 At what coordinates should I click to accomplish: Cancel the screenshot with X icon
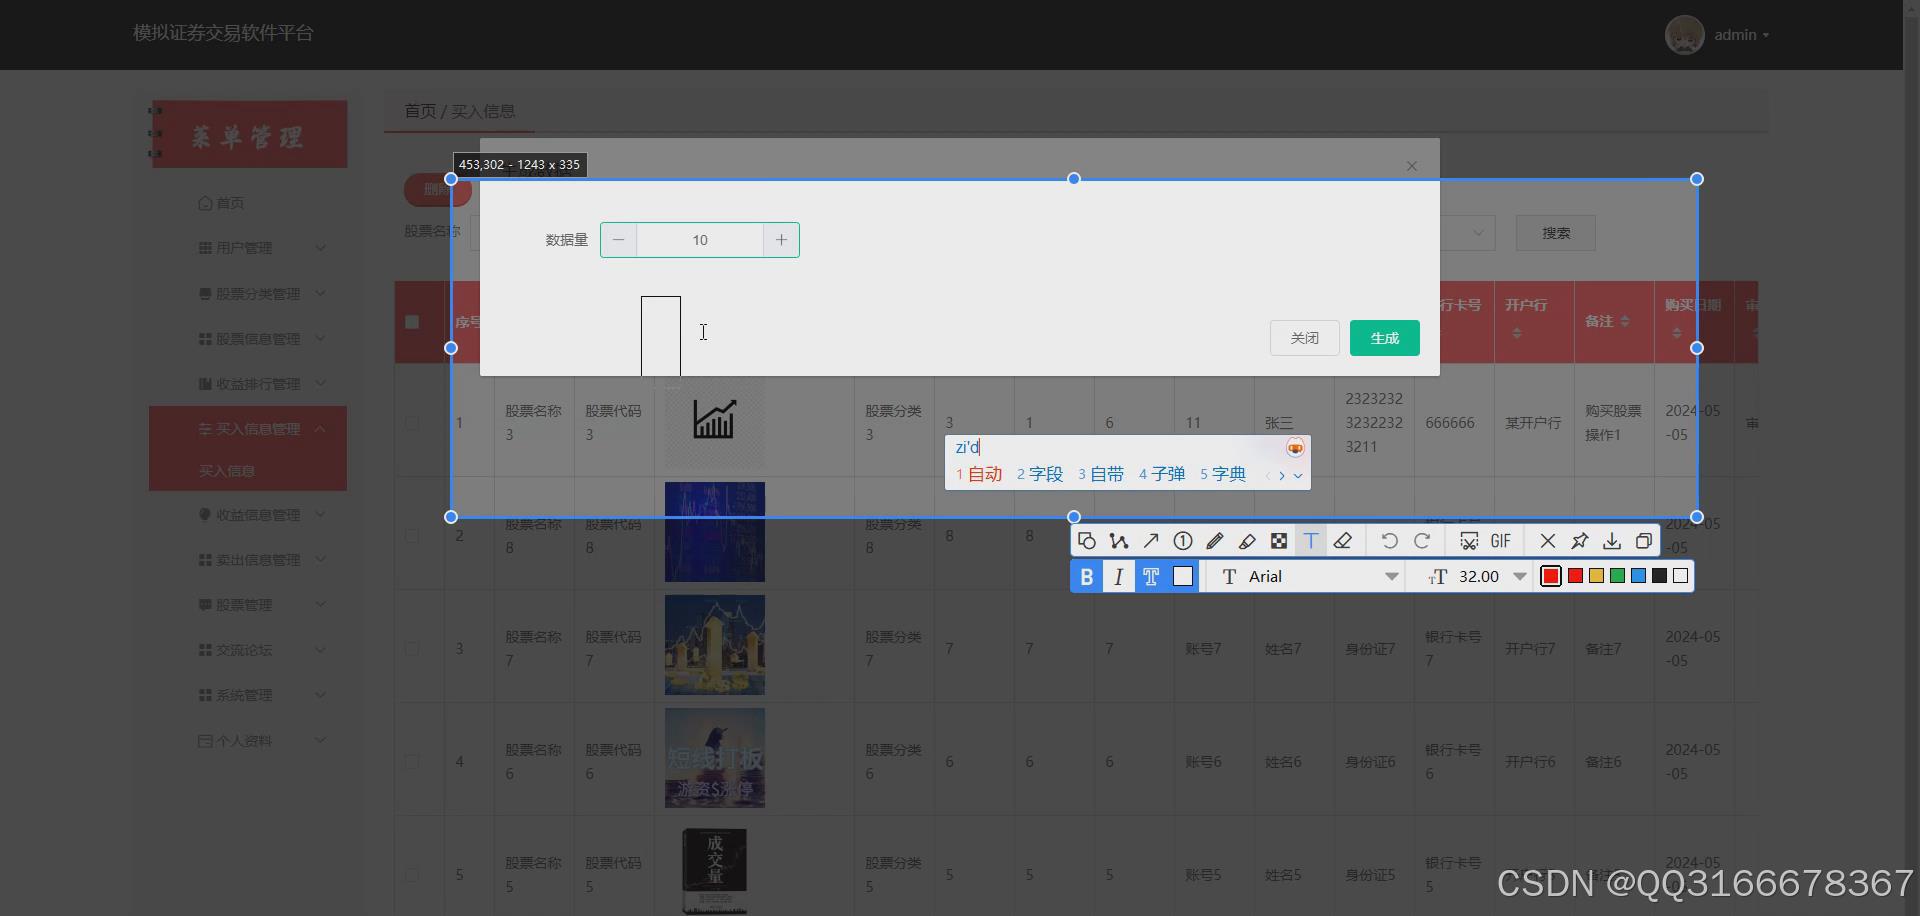[1548, 541]
